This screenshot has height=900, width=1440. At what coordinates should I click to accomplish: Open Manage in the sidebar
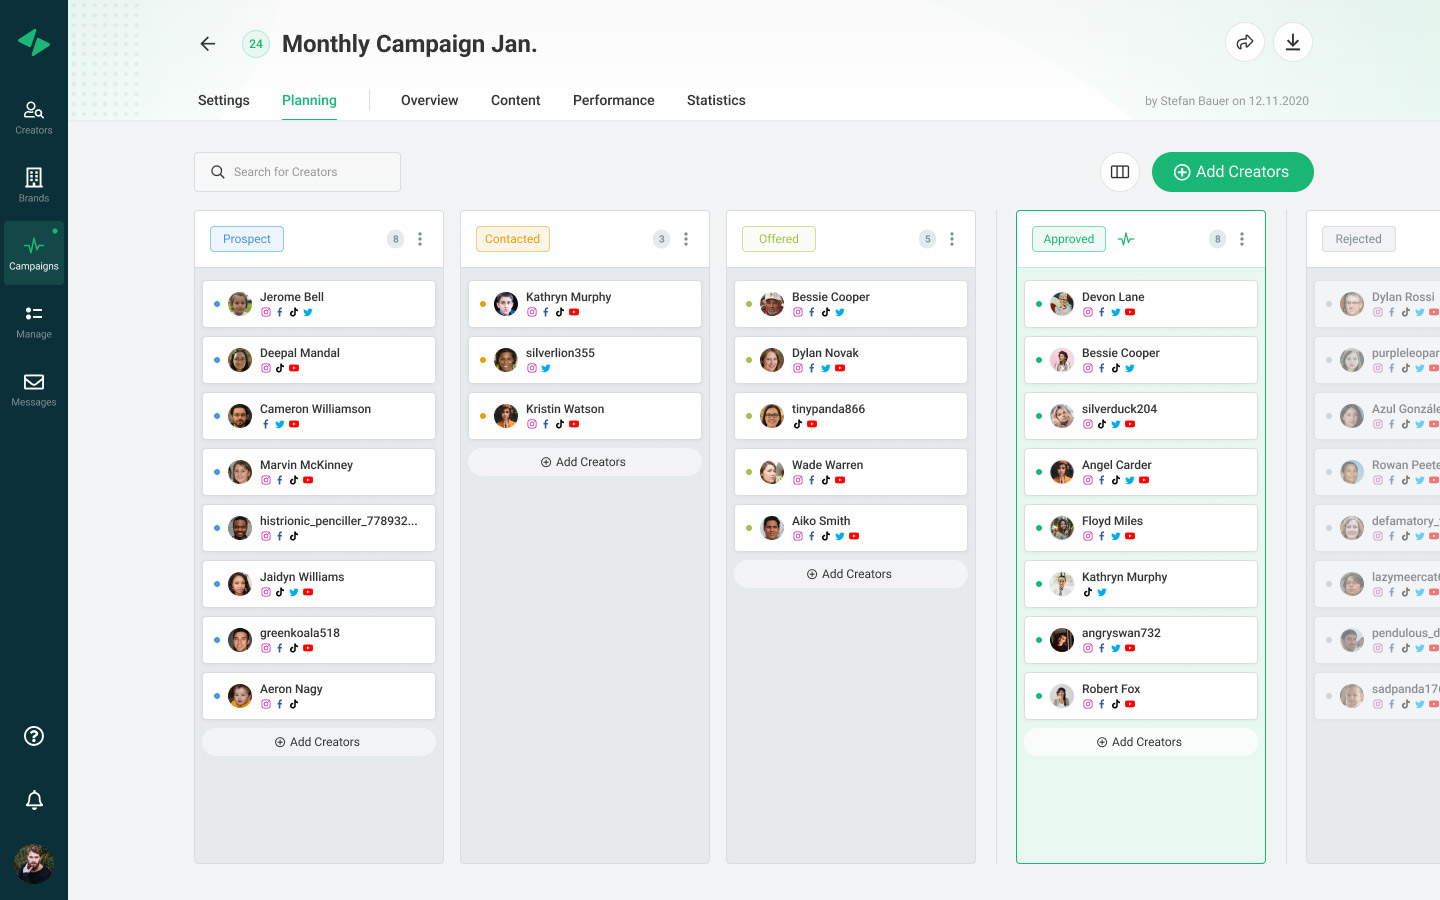[x=34, y=321]
